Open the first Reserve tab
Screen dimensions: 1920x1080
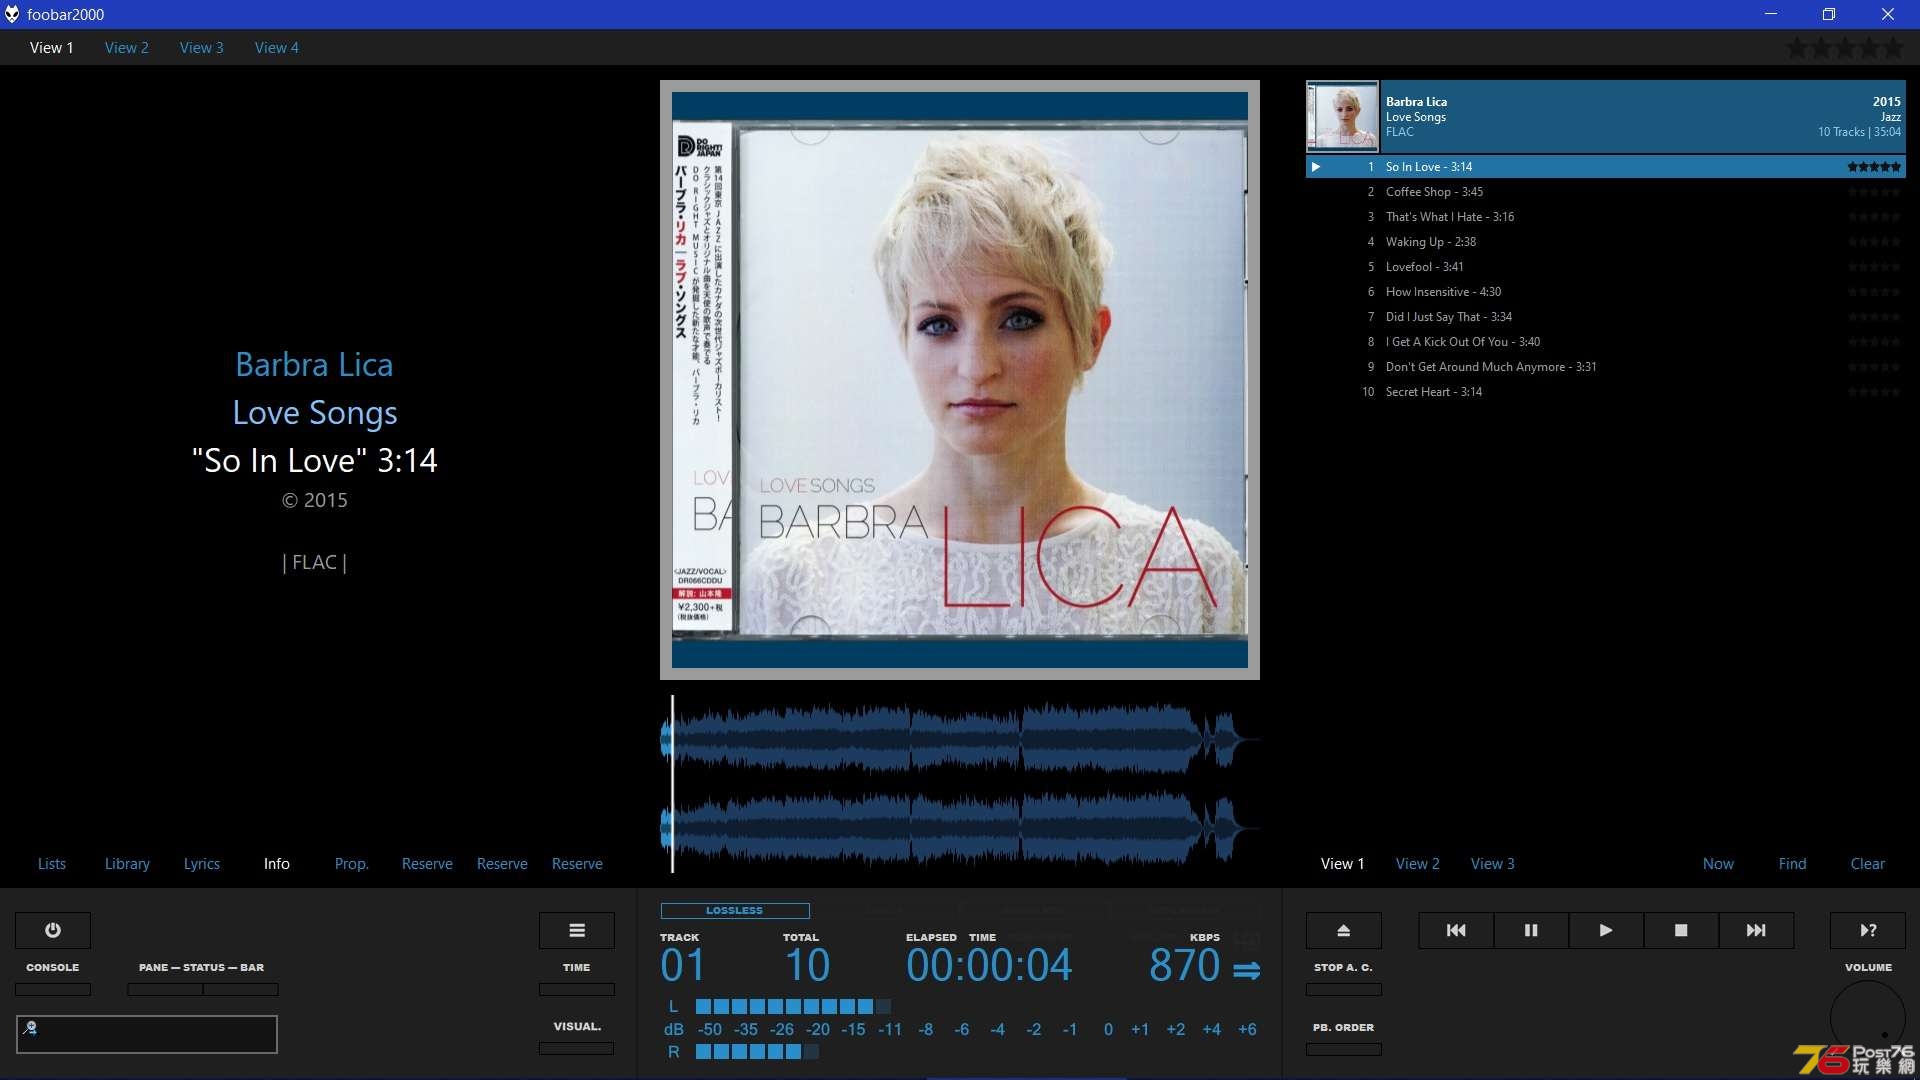click(427, 863)
